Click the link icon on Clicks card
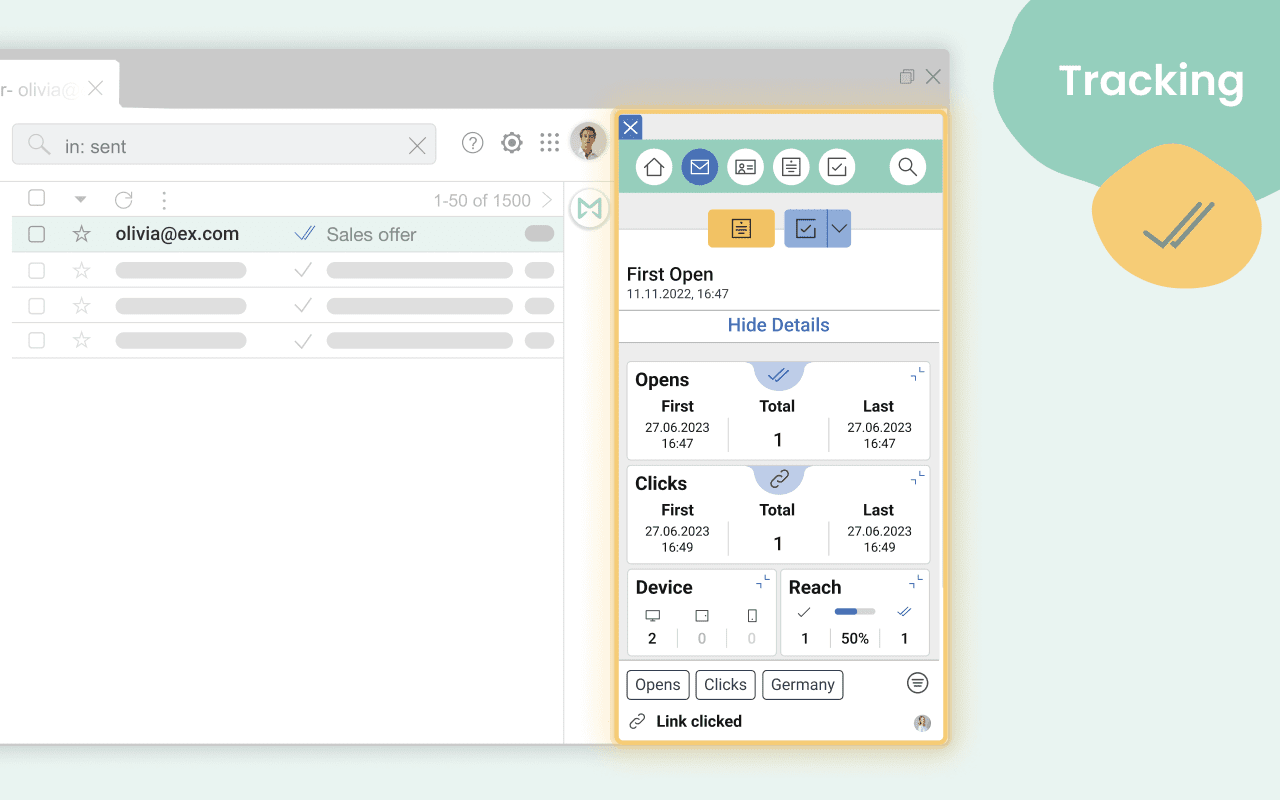The image size is (1280, 800). click(x=779, y=479)
